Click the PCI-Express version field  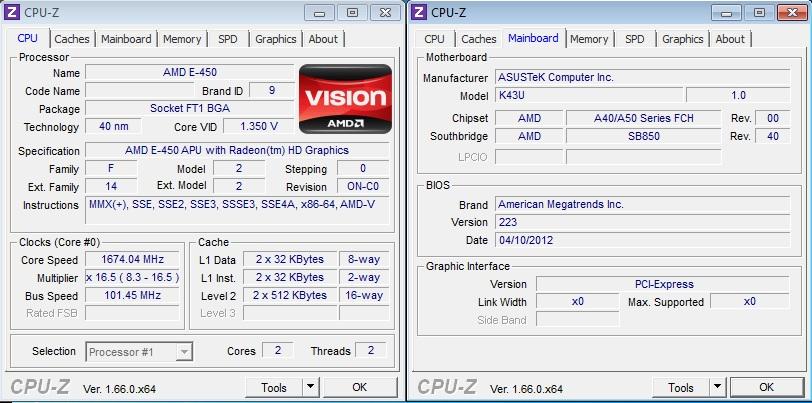coord(662,284)
